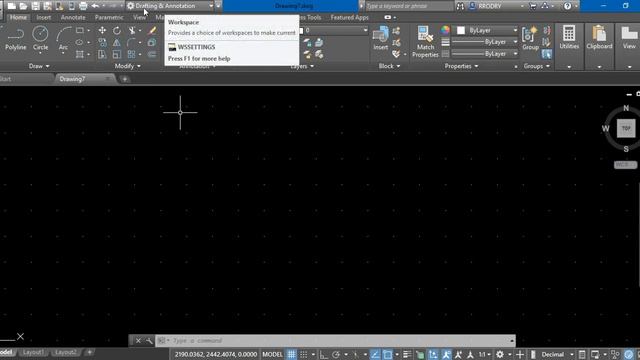
Task: Click the RRODRY user account button
Action: [489, 6]
